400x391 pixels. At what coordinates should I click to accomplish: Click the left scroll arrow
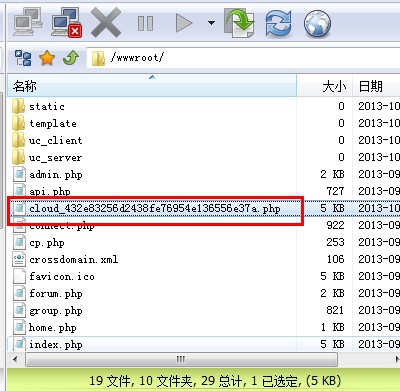15,359
